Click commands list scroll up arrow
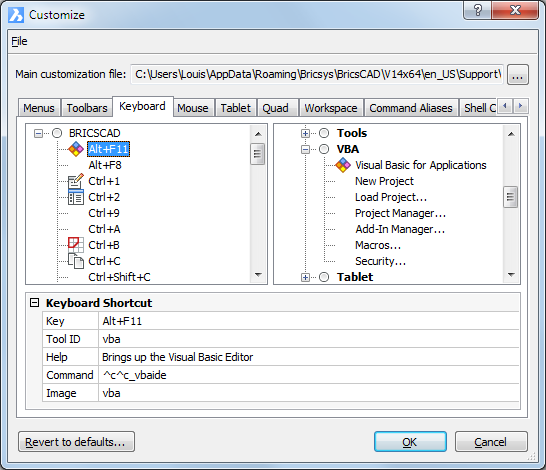This screenshot has width=546, height=470. (511, 134)
